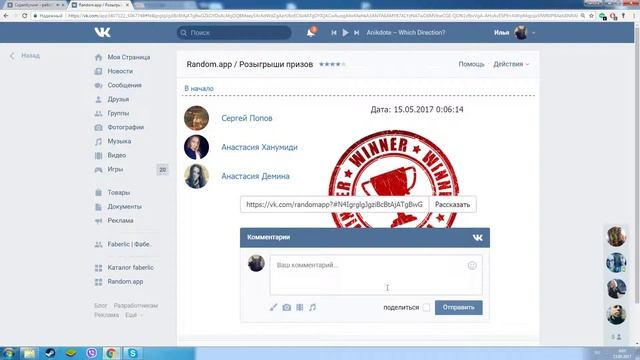Click the Реклама megaphone icon
This screenshot has height=360, width=640.
click(98, 221)
